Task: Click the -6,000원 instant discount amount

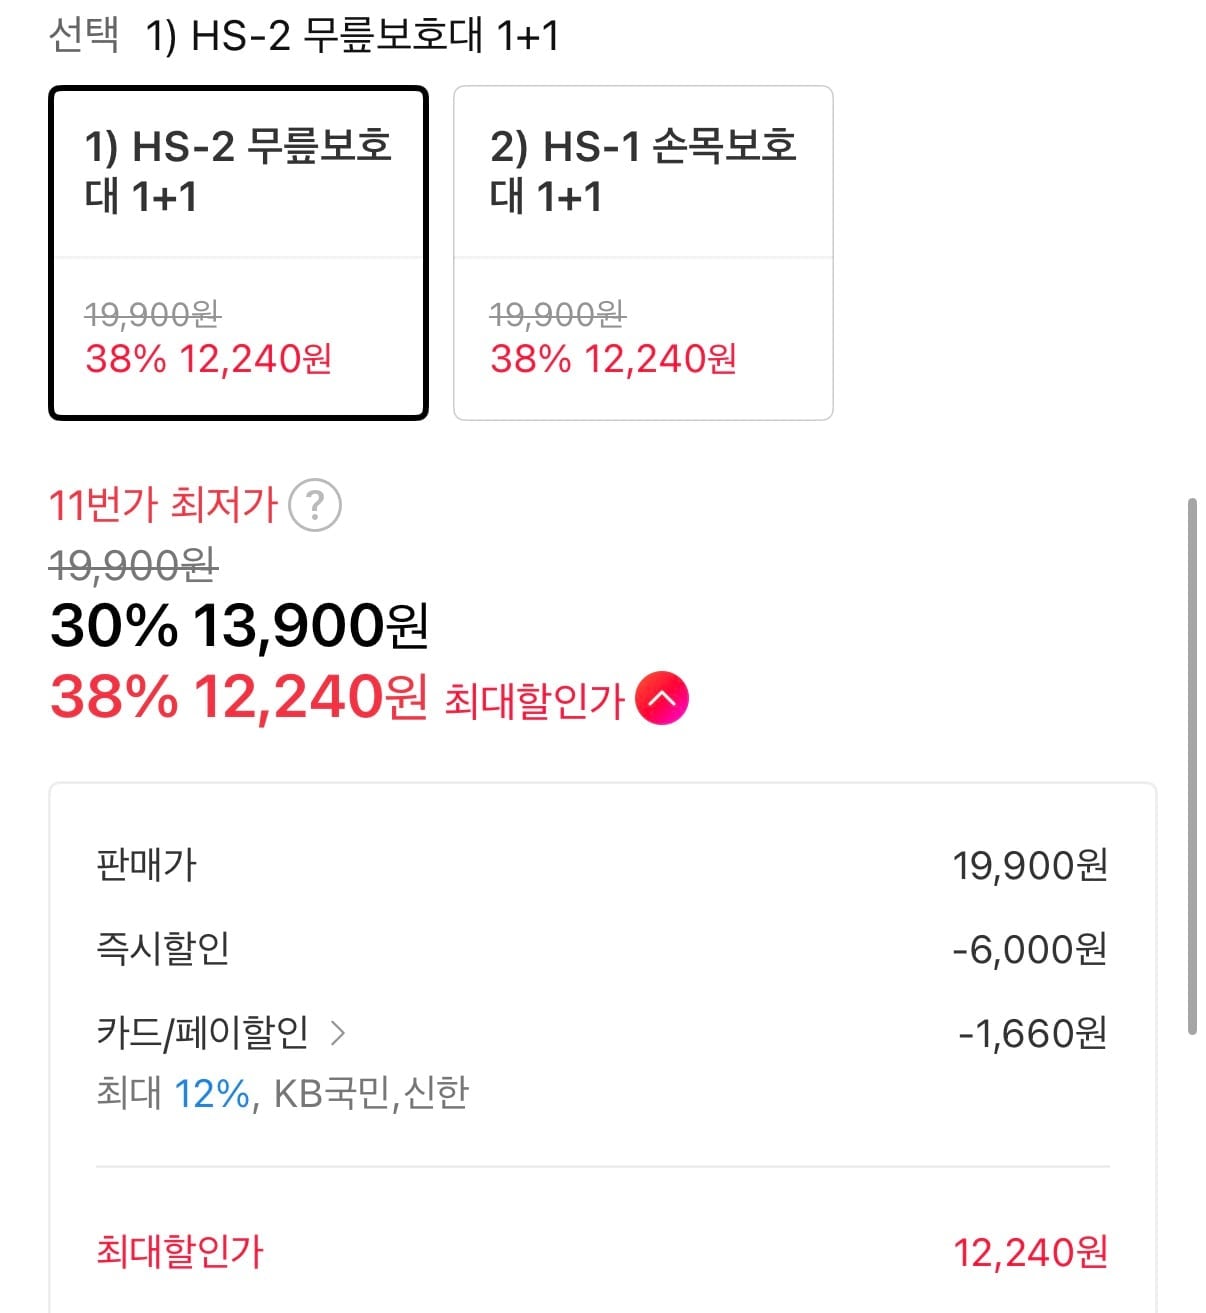Action: click(x=1030, y=948)
